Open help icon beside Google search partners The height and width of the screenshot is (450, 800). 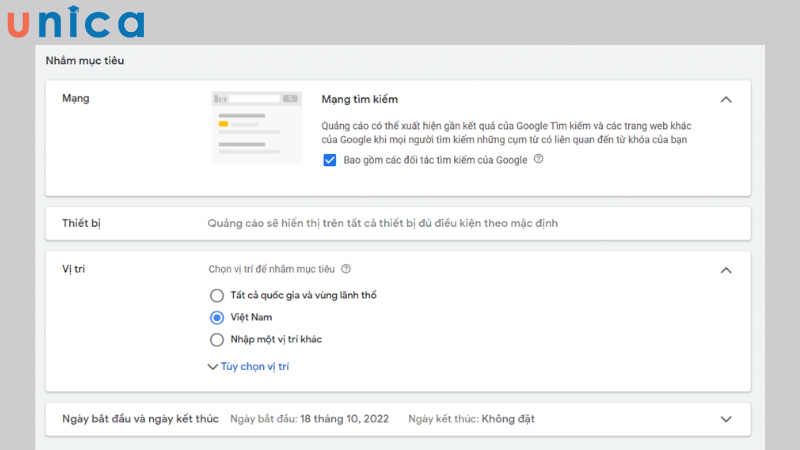539,159
